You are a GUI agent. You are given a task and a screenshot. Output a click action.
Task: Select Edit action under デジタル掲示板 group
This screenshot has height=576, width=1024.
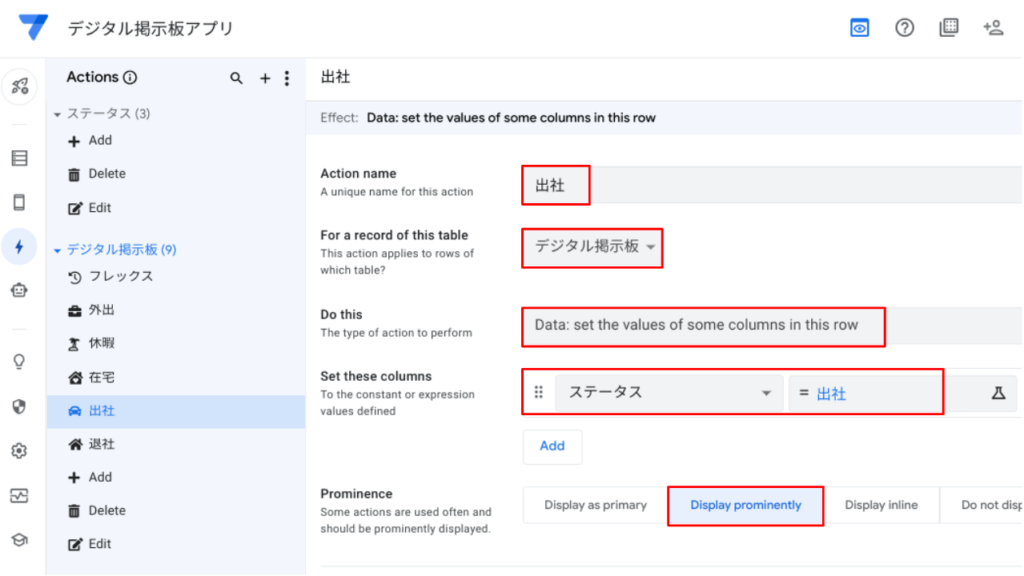click(x=90, y=544)
